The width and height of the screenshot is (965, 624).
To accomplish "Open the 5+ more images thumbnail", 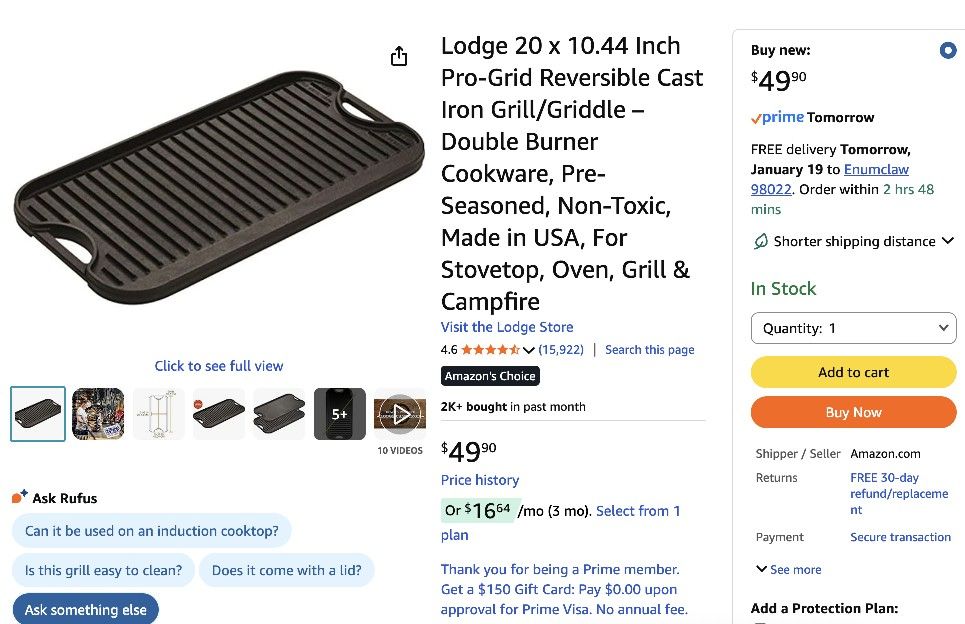I will (x=340, y=414).
